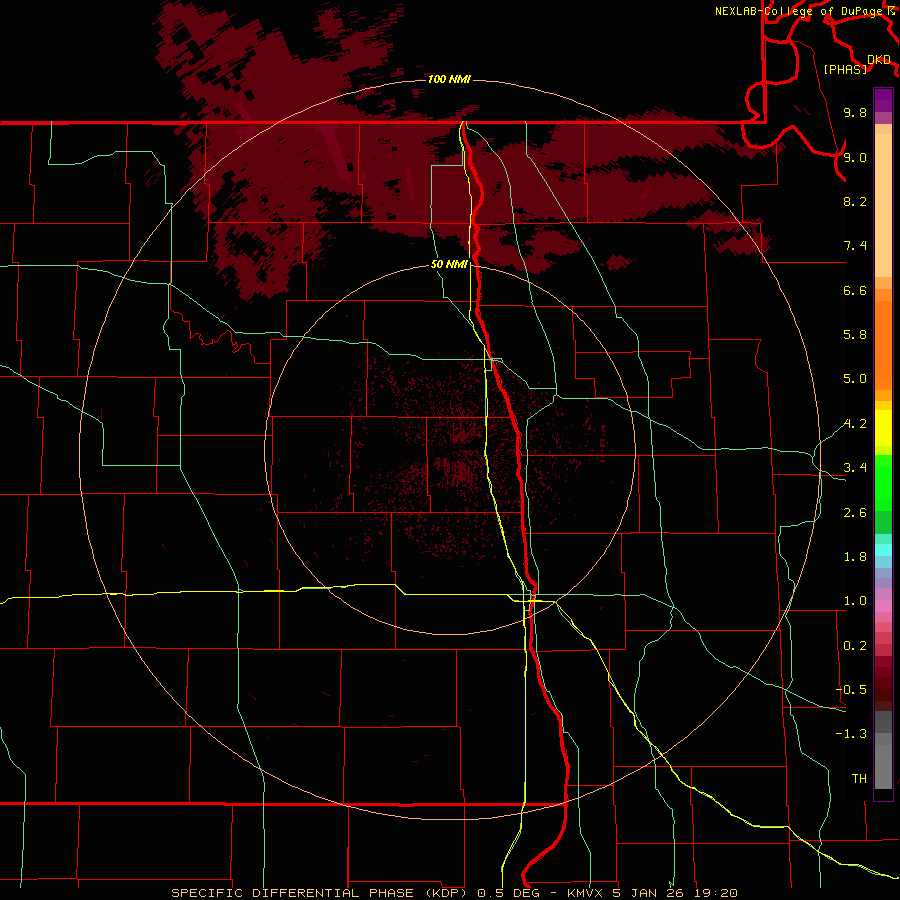Click the 8.2 value on color scale
Image resolution: width=900 pixels, height=900 pixels.
coord(855,201)
